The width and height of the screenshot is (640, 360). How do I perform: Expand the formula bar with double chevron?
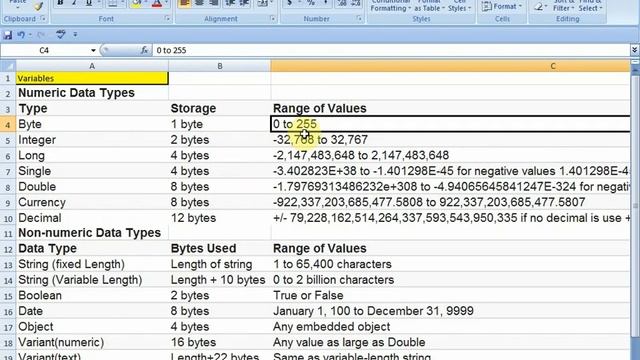tap(634, 50)
